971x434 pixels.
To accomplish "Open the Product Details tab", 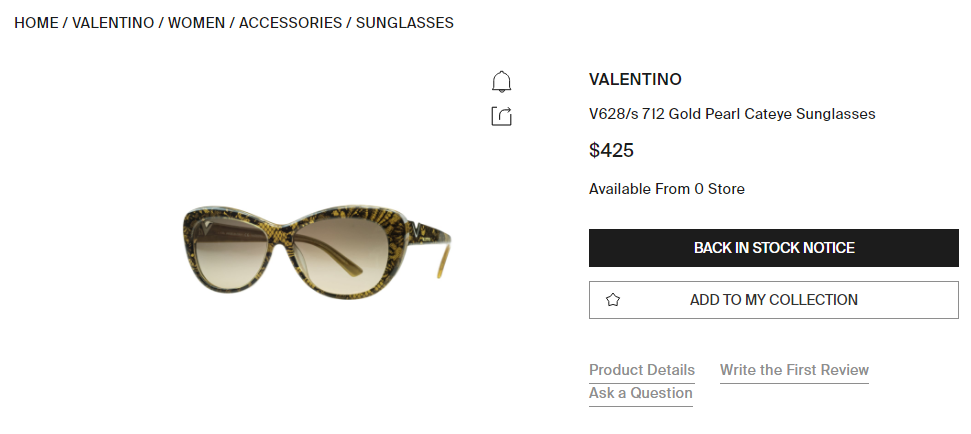I will [641, 370].
